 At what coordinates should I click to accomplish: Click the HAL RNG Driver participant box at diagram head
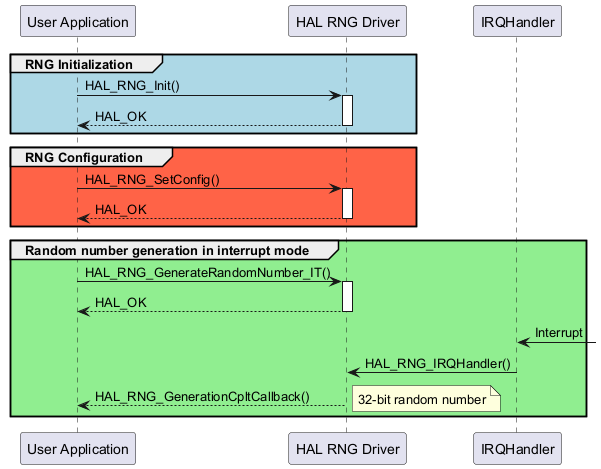(x=347, y=21)
